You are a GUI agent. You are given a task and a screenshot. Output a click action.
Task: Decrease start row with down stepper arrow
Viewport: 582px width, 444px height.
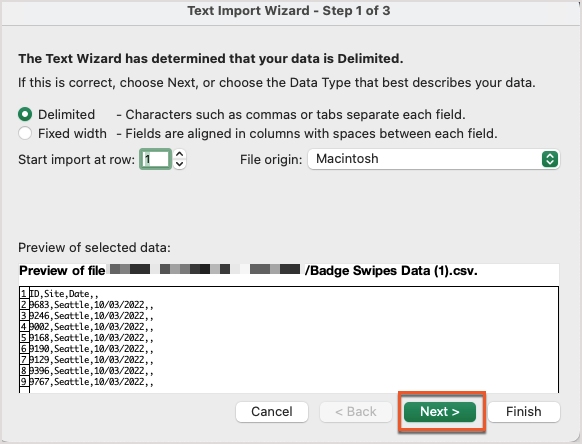coord(180,164)
